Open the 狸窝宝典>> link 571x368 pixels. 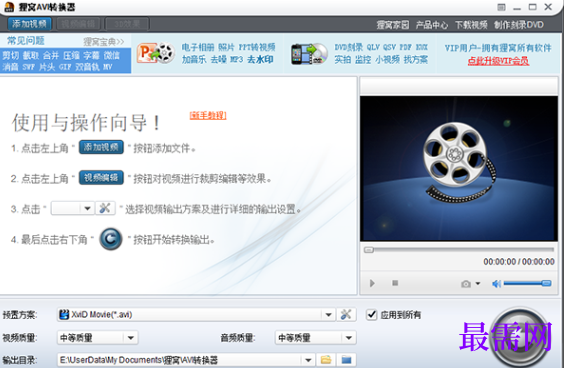(103, 41)
